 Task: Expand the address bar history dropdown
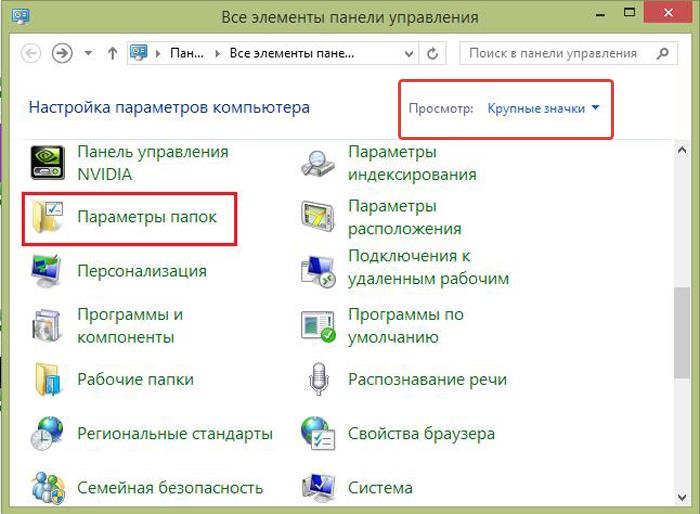coord(408,54)
